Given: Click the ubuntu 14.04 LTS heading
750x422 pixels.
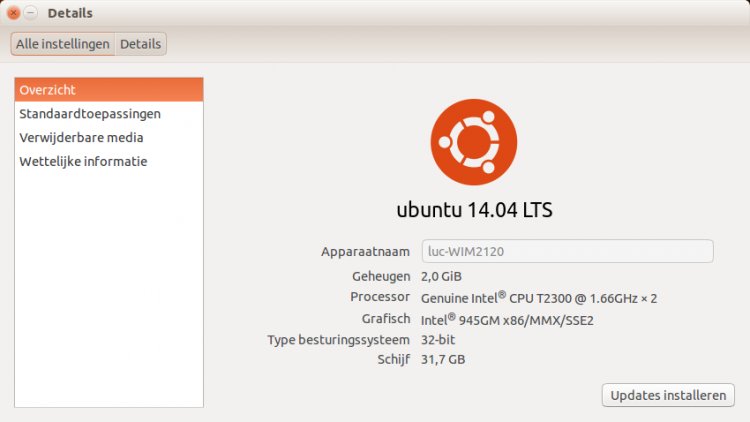Looking at the screenshot, I should (474, 210).
